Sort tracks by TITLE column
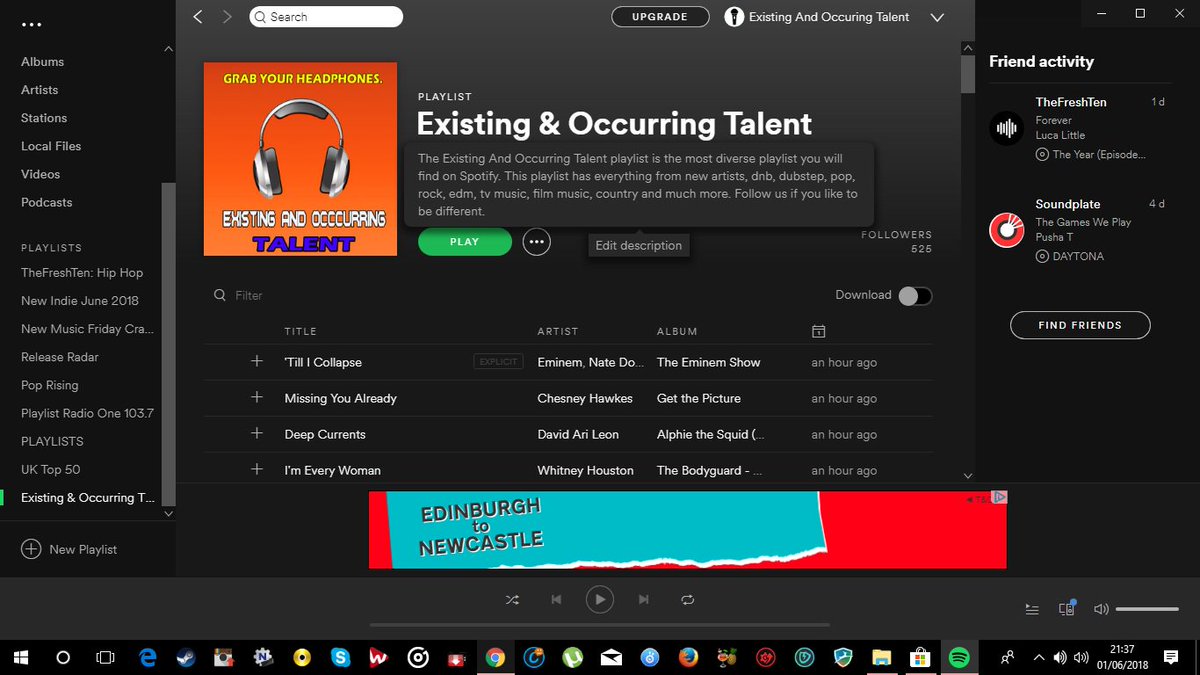This screenshot has width=1200, height=675. click(300, 331)
